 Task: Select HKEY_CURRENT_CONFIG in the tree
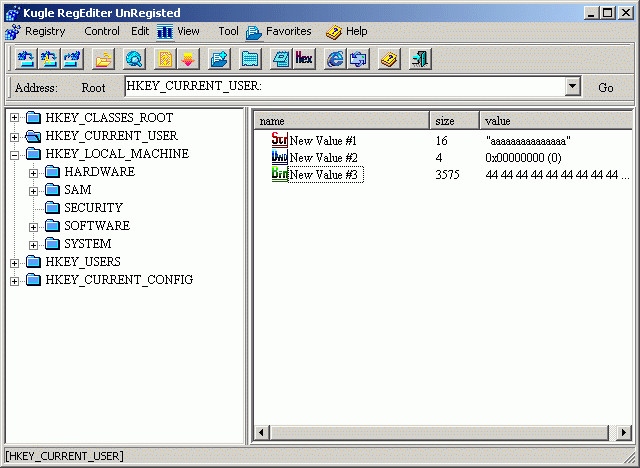click(x=119, y=280)
